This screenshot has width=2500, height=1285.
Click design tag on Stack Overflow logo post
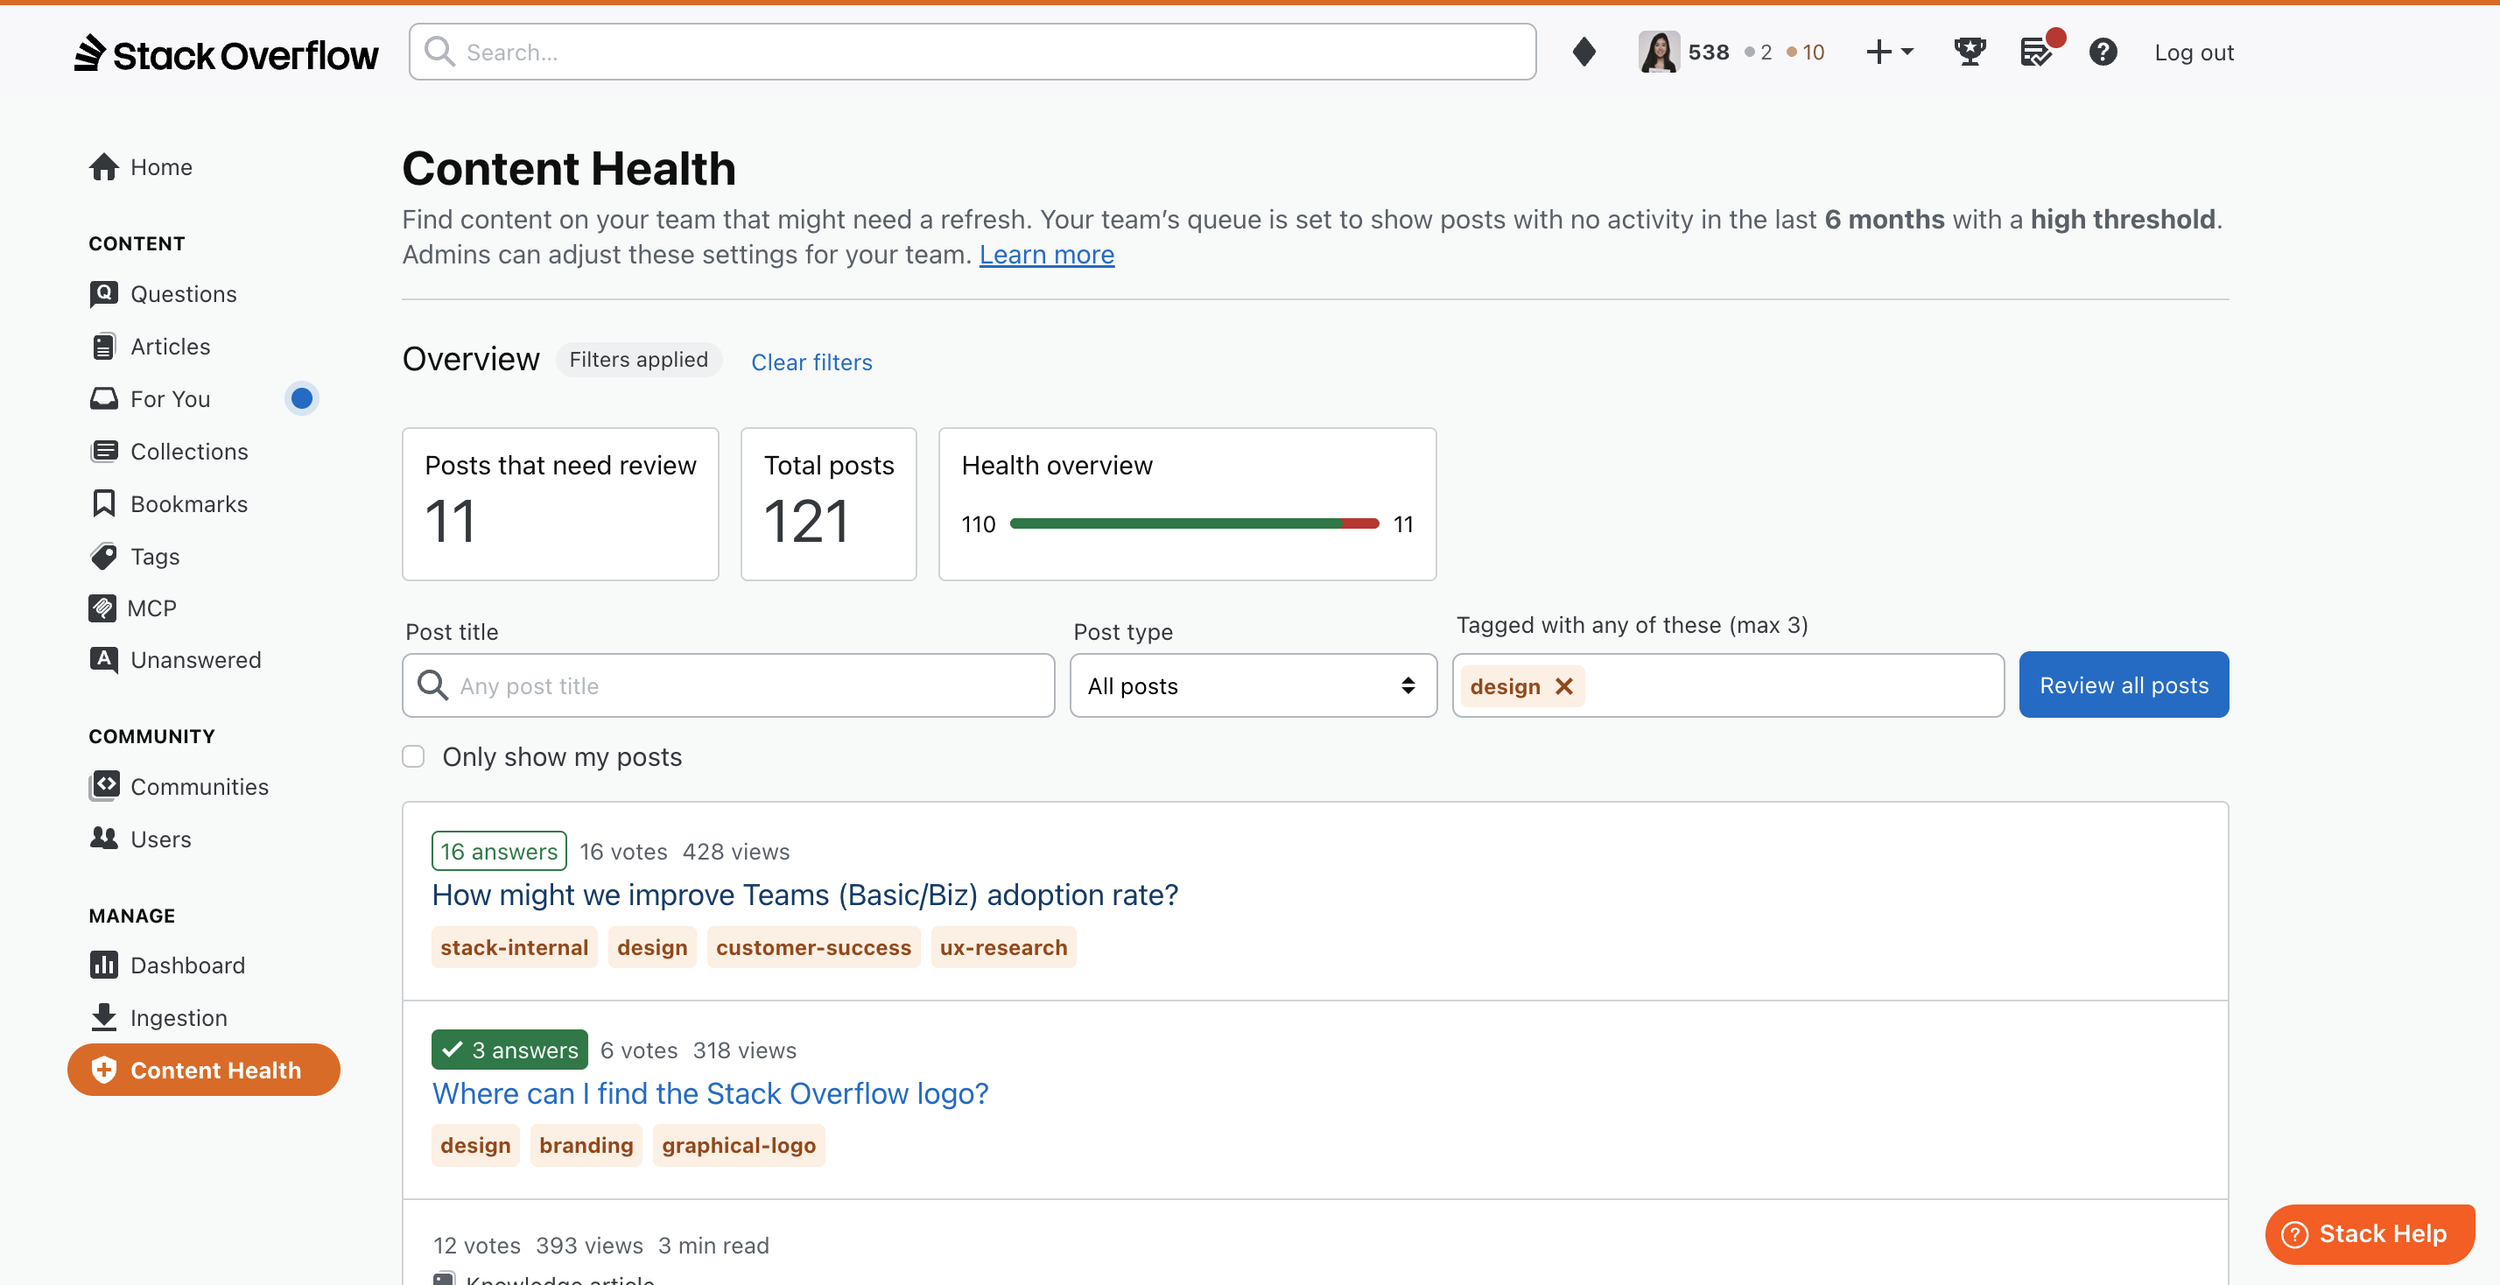[x=475, y=1146]
